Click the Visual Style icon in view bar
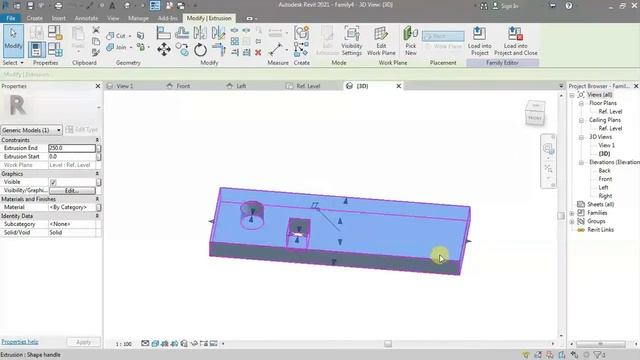640x360 pixels. 155,344
